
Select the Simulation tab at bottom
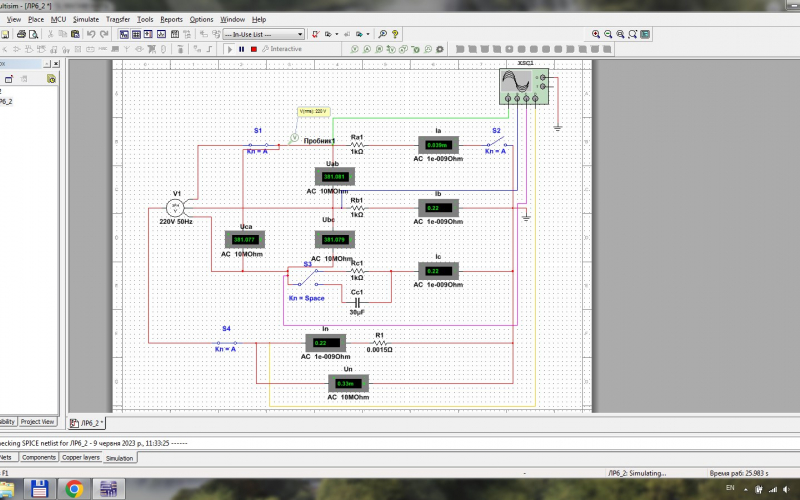coord(119,458)
